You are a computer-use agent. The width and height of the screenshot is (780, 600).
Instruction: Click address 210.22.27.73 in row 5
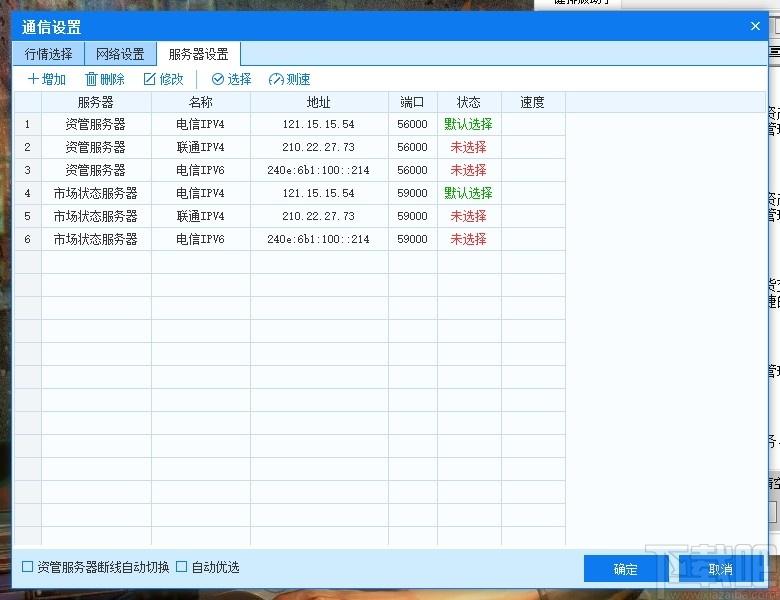pyautogui.click(x=318, y=216)
